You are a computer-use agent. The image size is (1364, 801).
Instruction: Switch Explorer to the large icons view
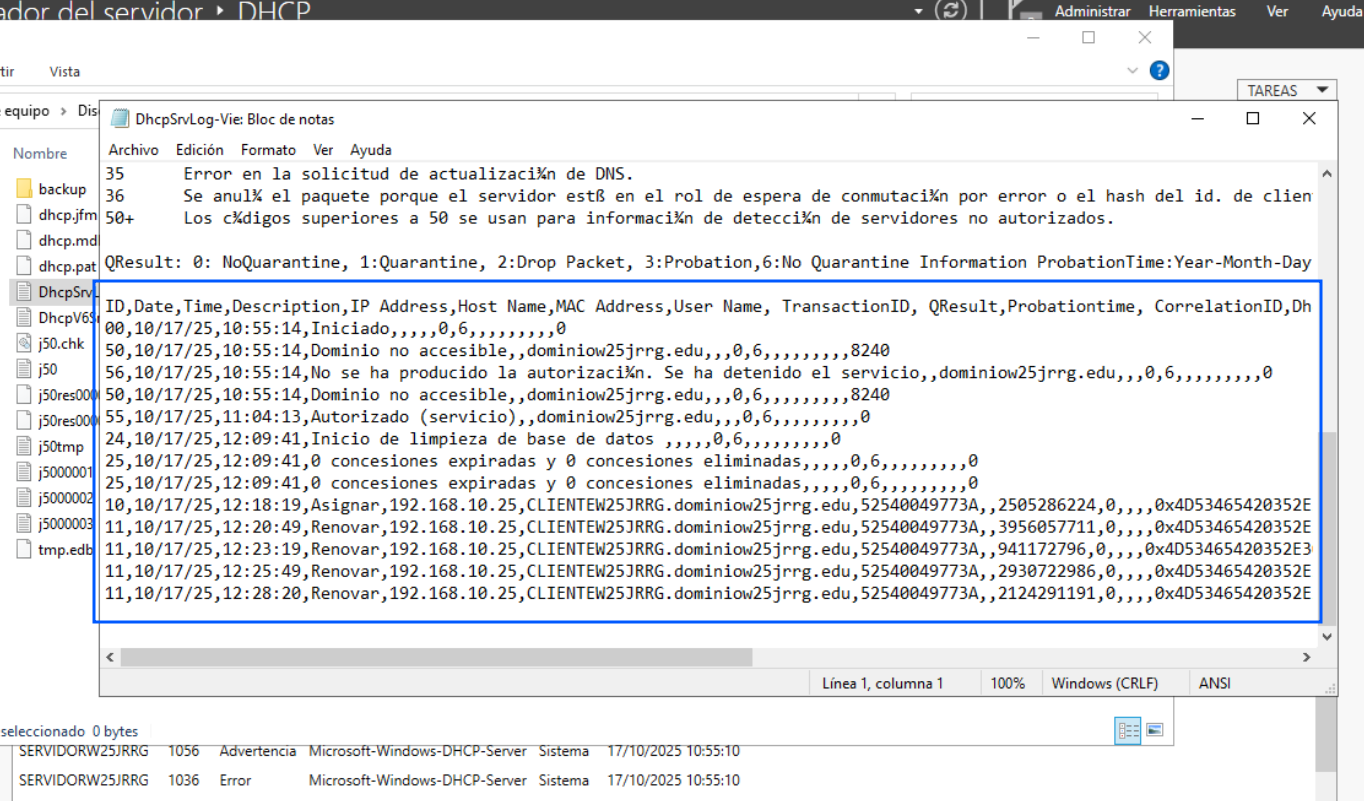[1154, 731]
